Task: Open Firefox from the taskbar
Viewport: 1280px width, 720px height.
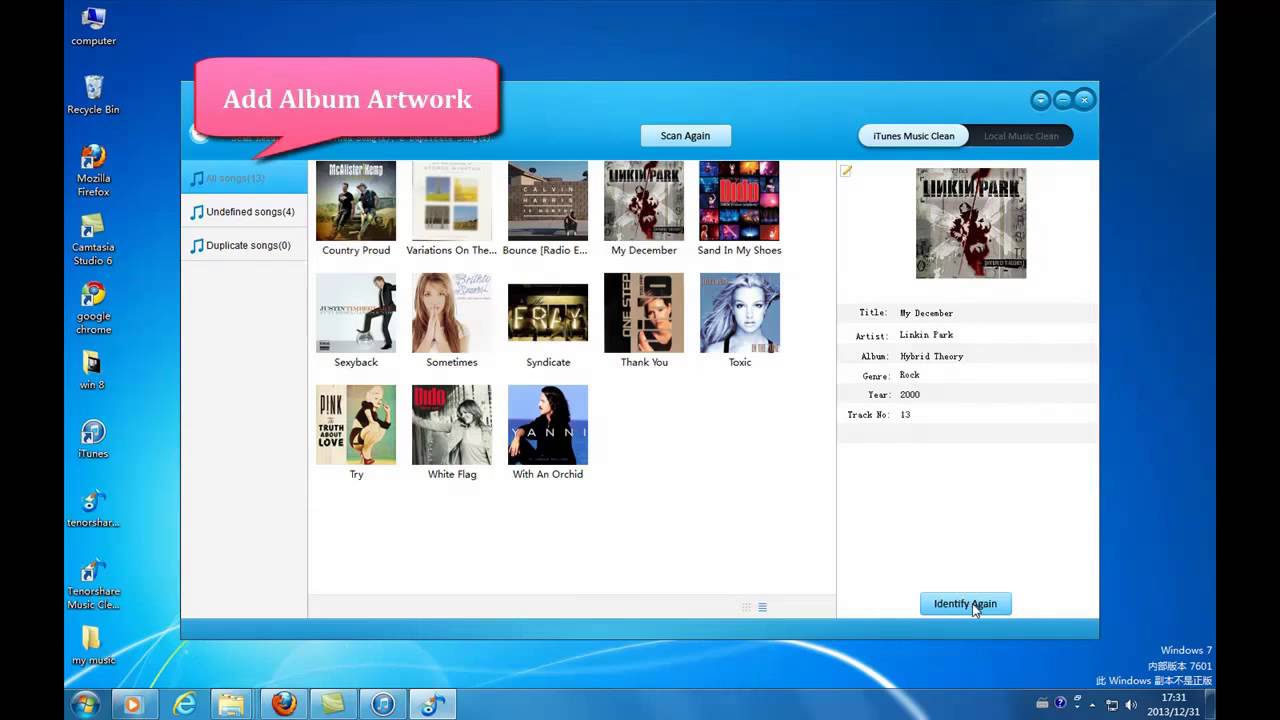Action: point(284,704)
